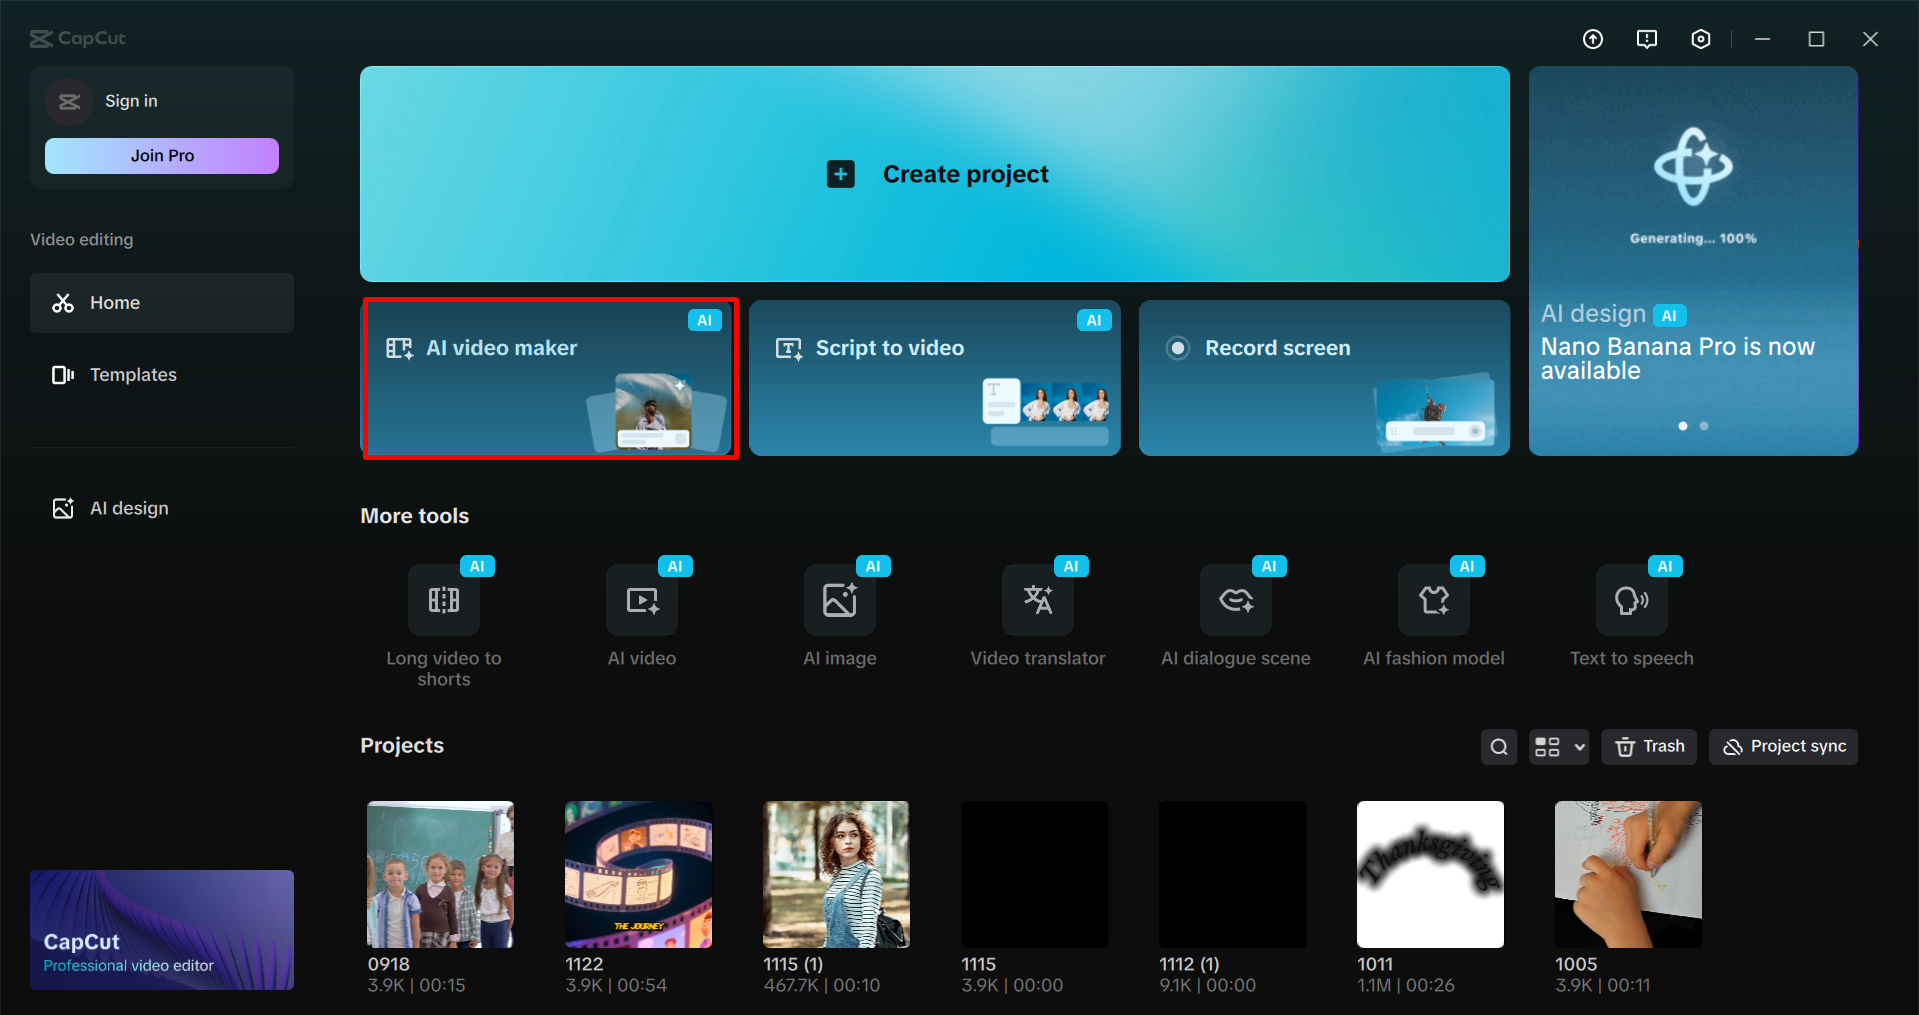Open project 1011 Thanksgiving thumbnail
Image resolution: width=1919 pixels, height=1015 pixels.
coord(1430,874)
